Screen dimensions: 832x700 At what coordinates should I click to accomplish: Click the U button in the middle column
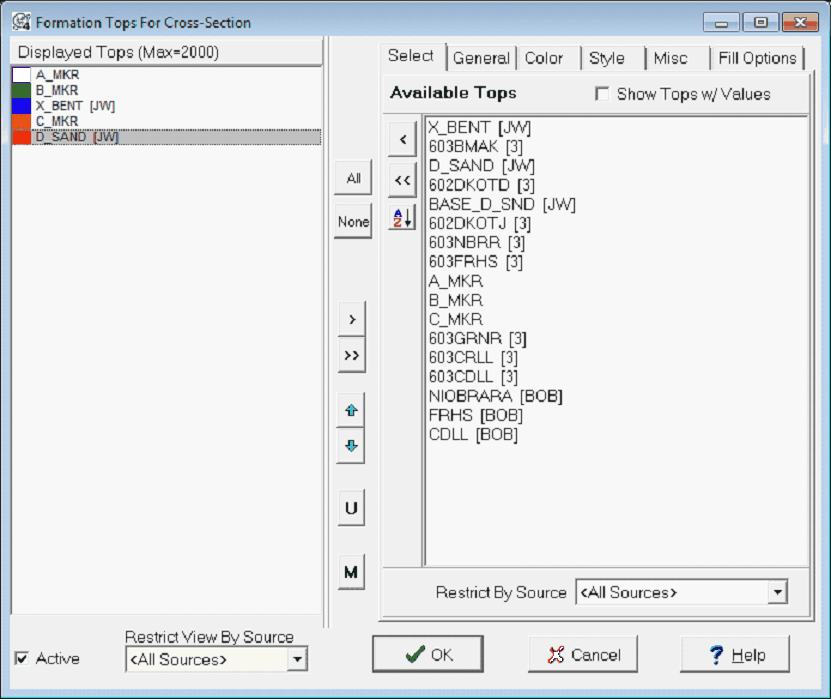pyautogui.click(x=351, y=507)
